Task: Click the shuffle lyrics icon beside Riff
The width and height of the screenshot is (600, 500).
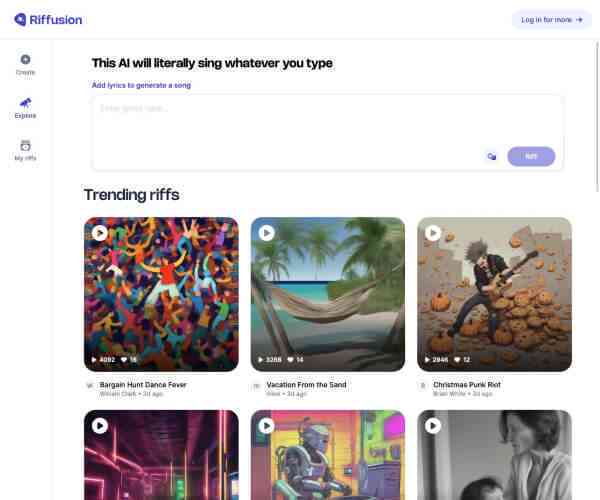Action: (492, 156)
